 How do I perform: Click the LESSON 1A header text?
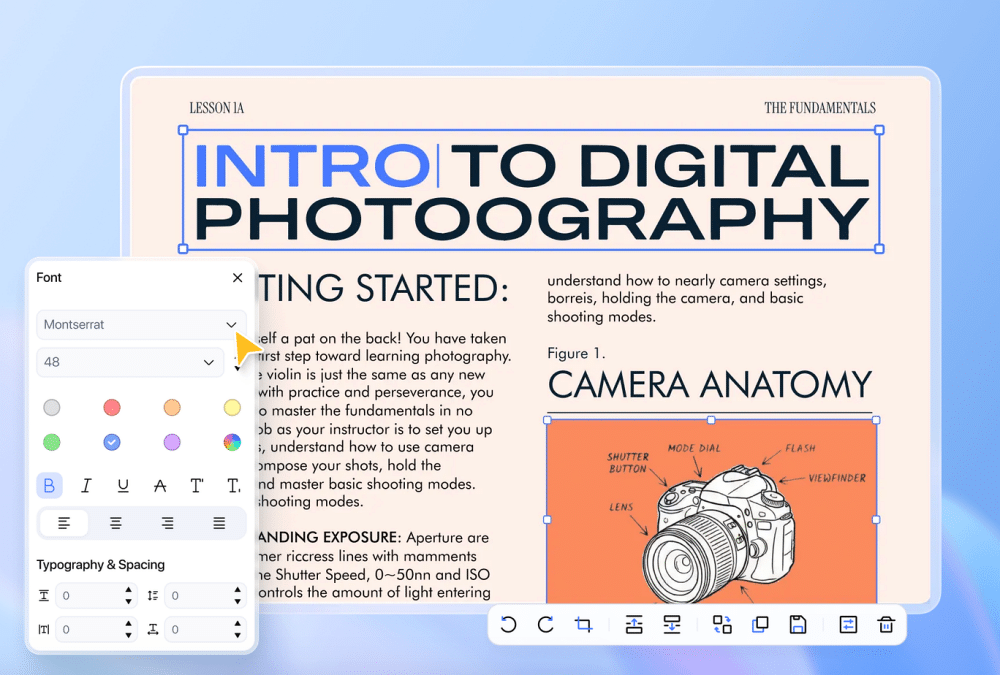tap(216, 108)
